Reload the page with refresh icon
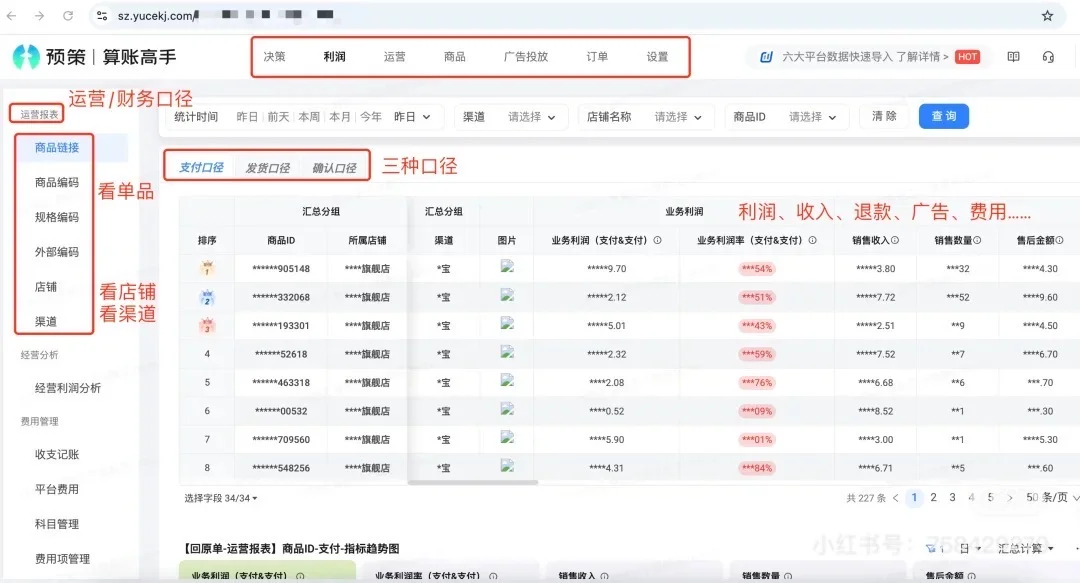Screen dimensions: 1080x583 coord(68,15)
